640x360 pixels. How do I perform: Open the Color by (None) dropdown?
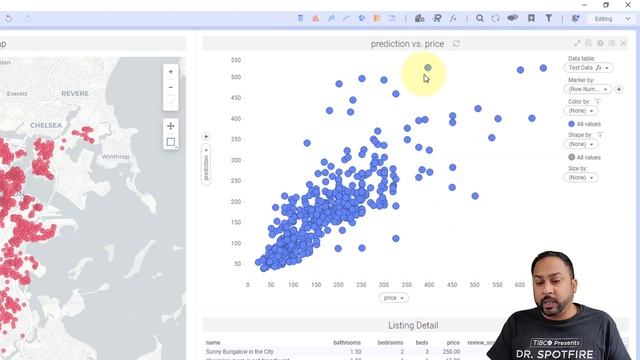point(581,111)
